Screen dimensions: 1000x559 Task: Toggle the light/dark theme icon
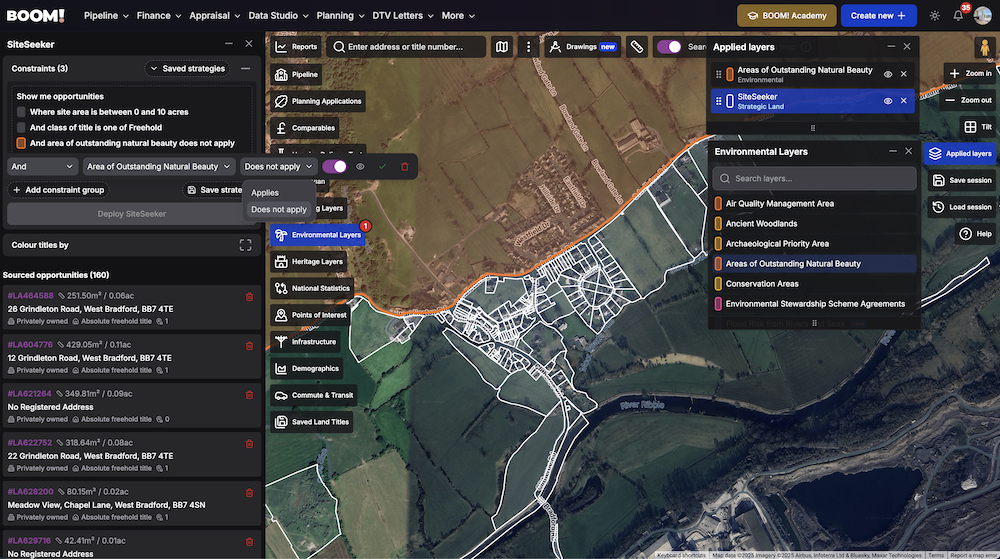click(x=934, y=16)
